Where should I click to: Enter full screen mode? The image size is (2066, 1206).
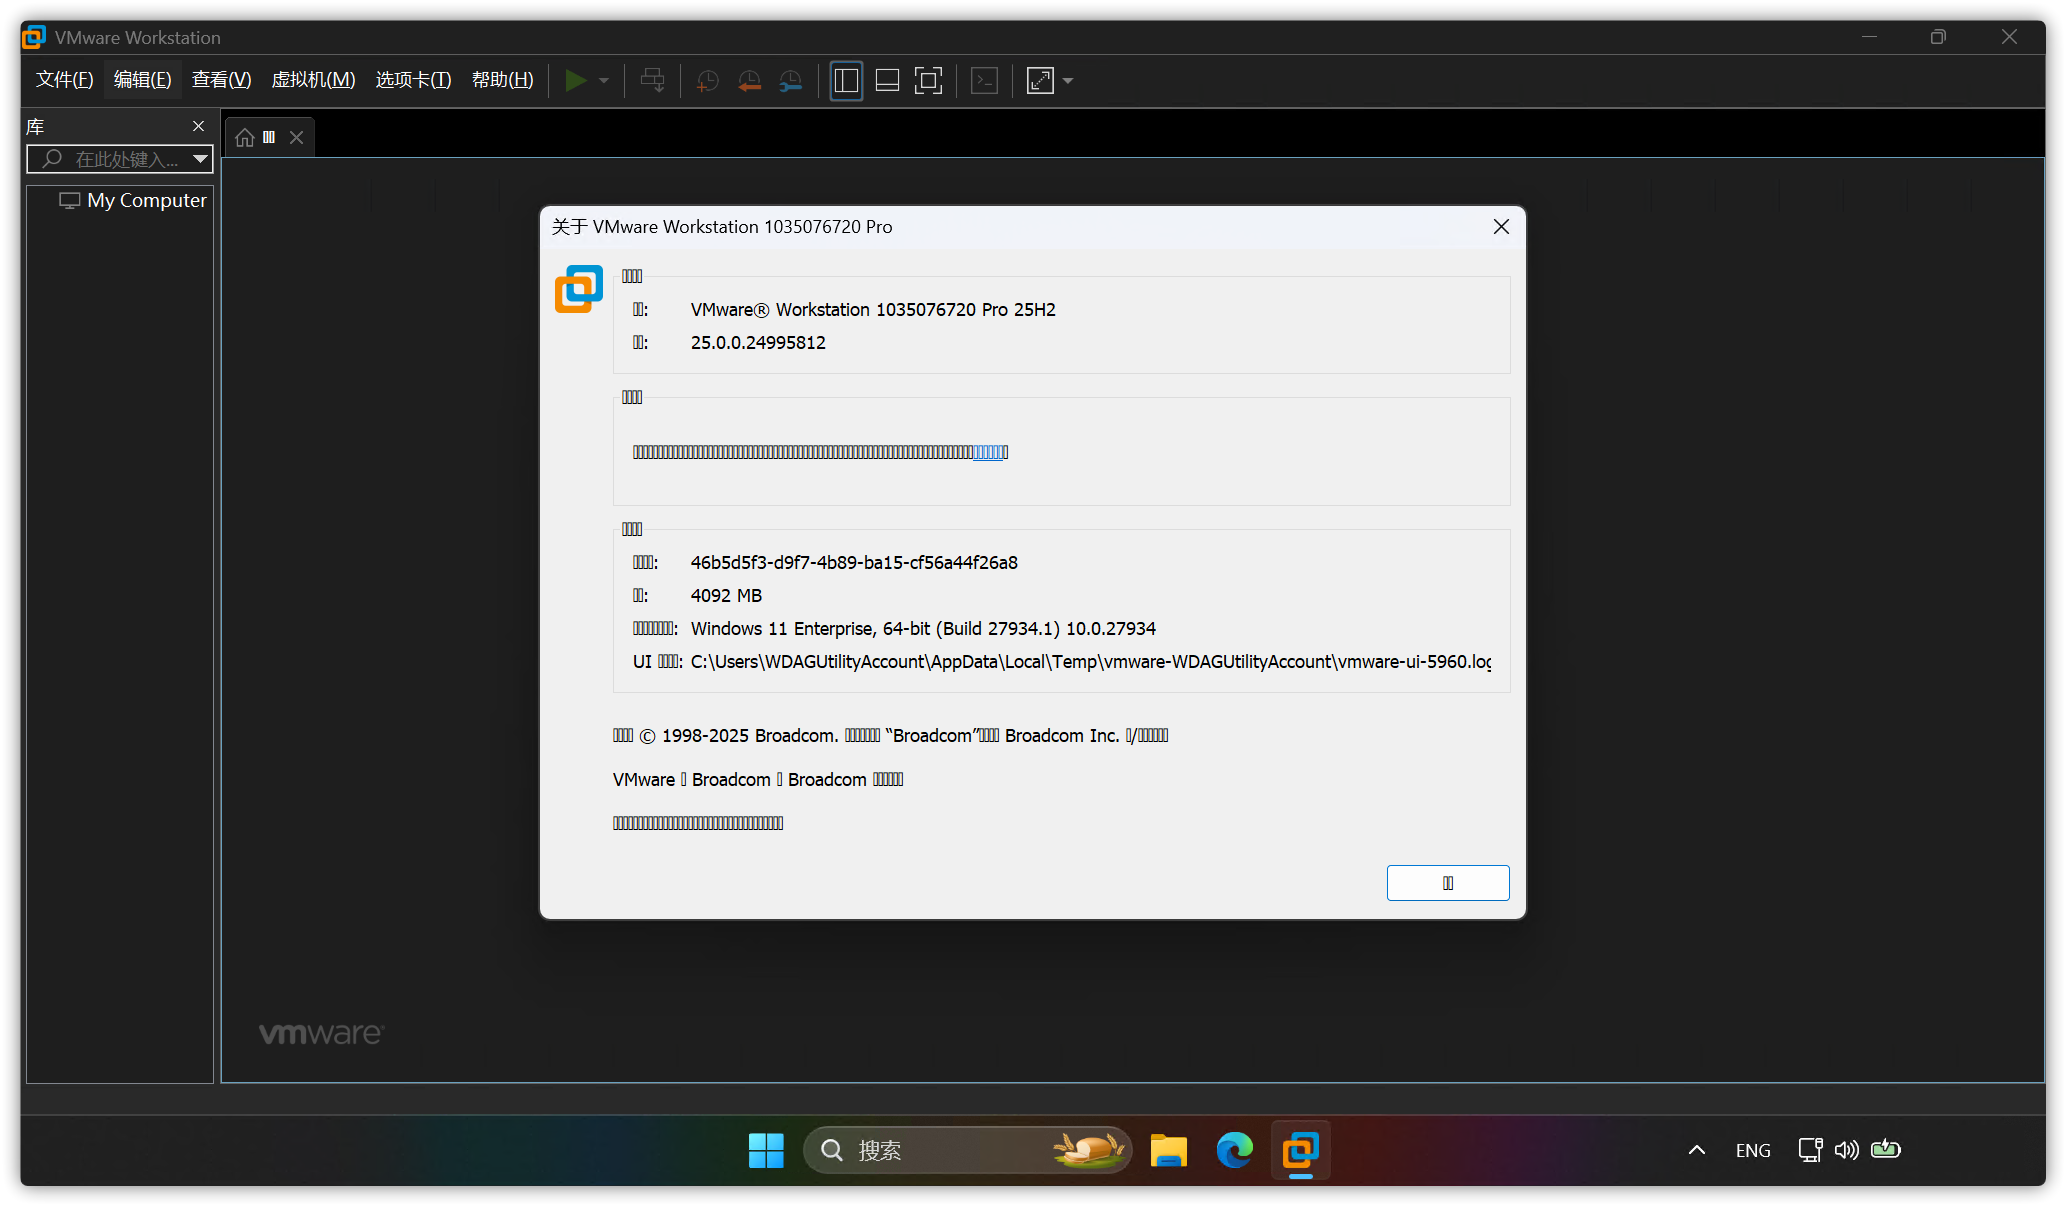coord(928,80)
